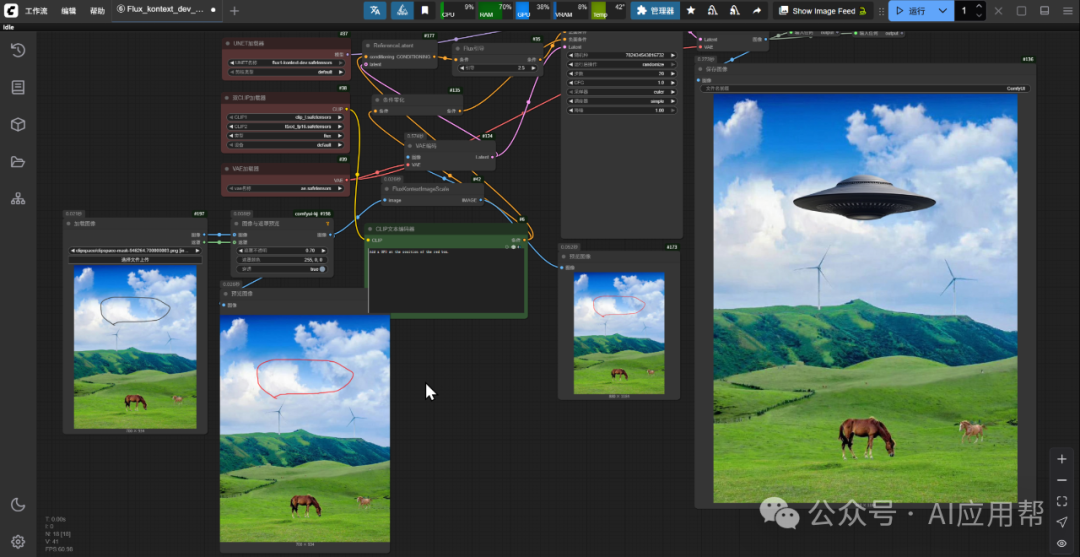This screenshot has width=1080, height=557.
Task: Open image file selector in 加载图像 node
Action: pos(135,251)
